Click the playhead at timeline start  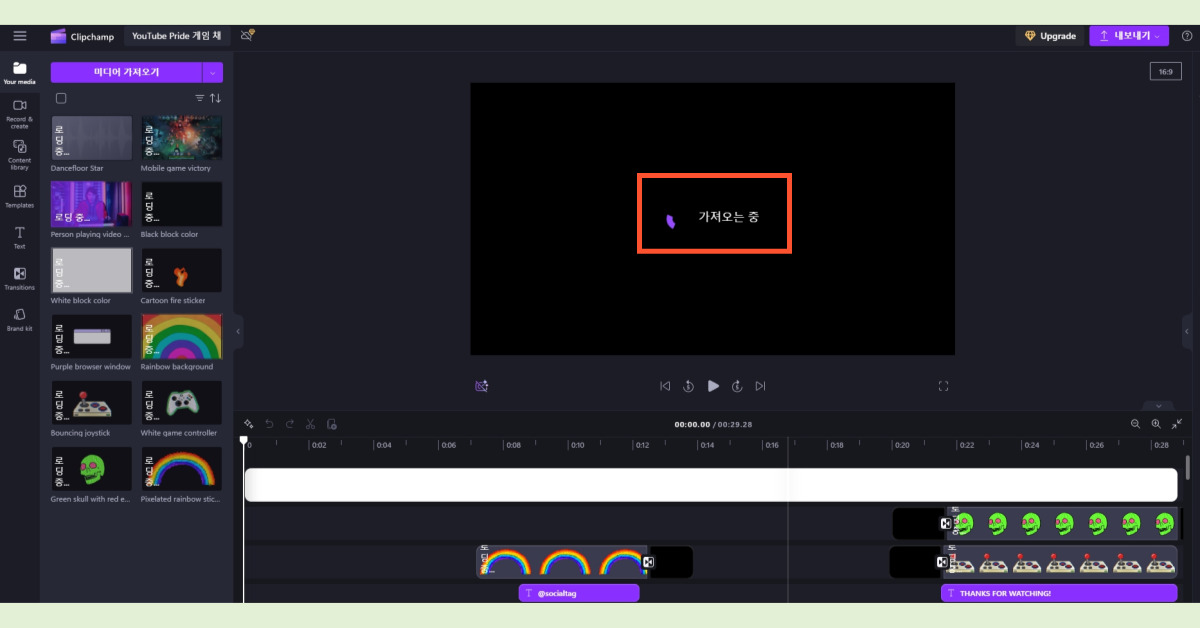243,440
